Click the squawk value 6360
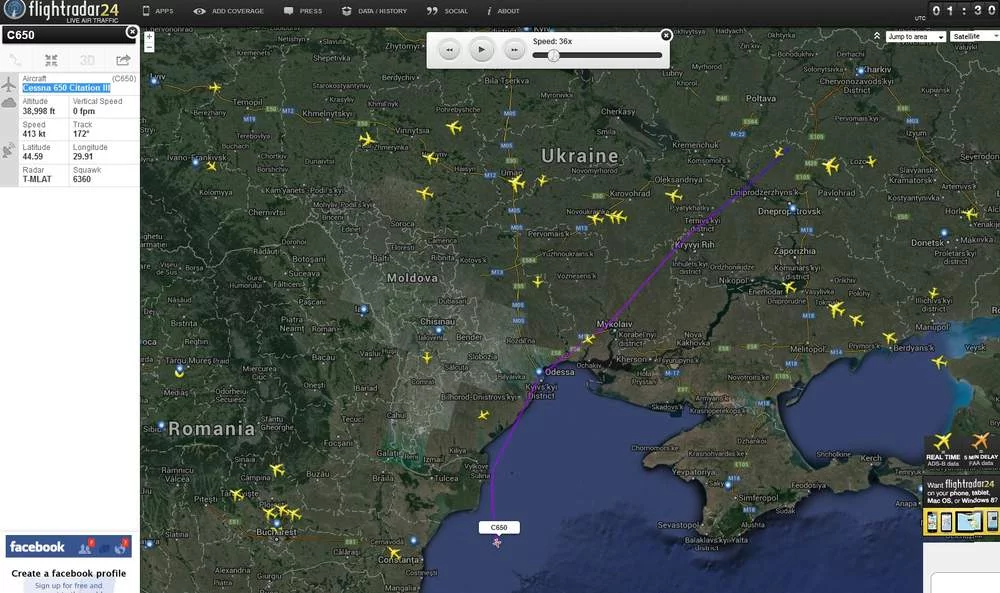The width and height of the screenshot is (1000, 593). 82,179
